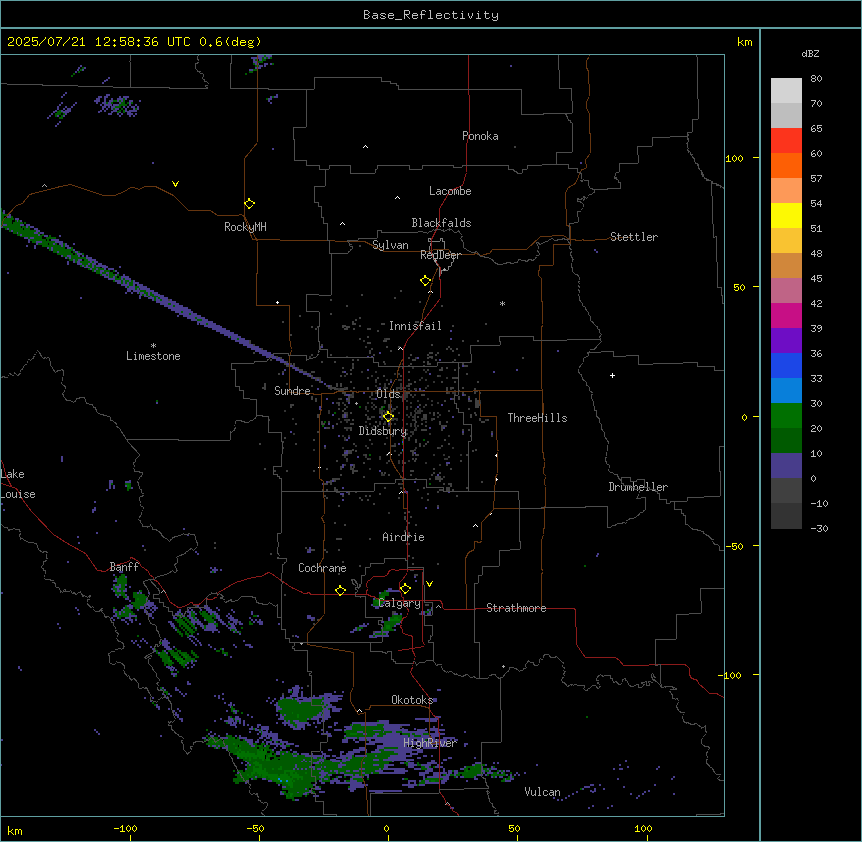The width and height of the screenshot is (862, 842).
Task: Click the Banff town label
Action: click(x=124, y=567)
